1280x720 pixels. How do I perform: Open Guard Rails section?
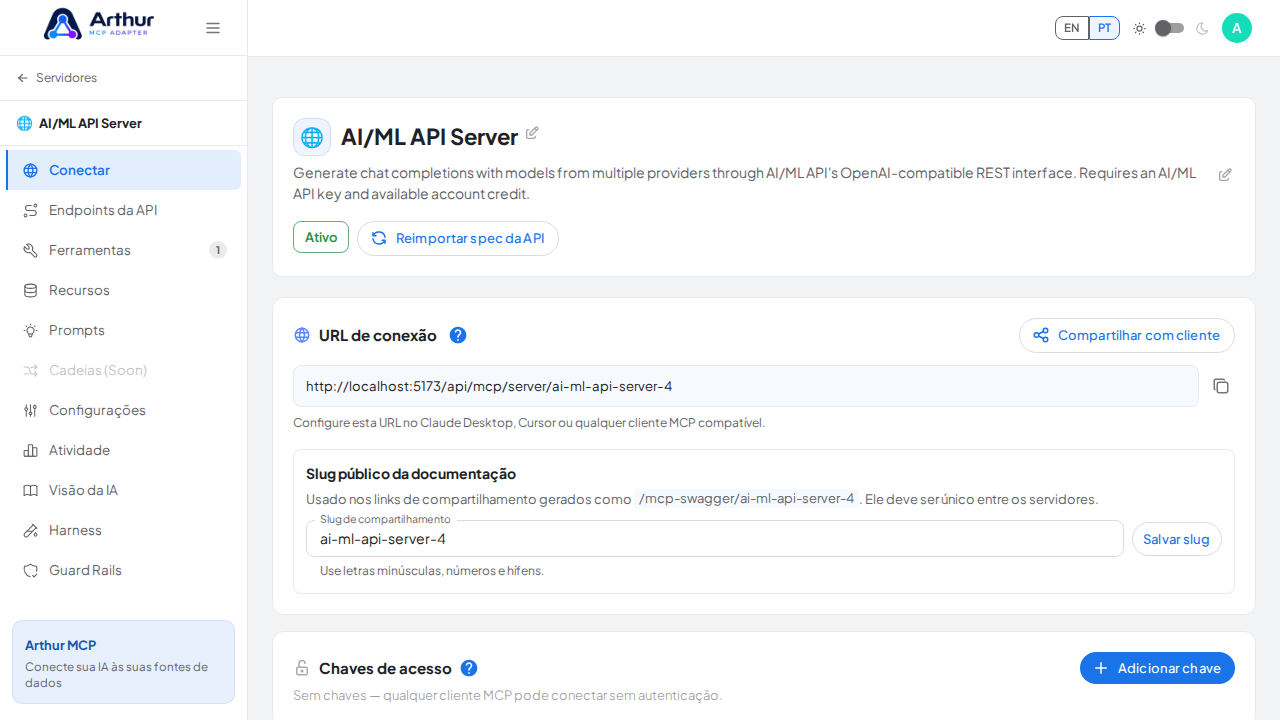click(x=123, y=570)
